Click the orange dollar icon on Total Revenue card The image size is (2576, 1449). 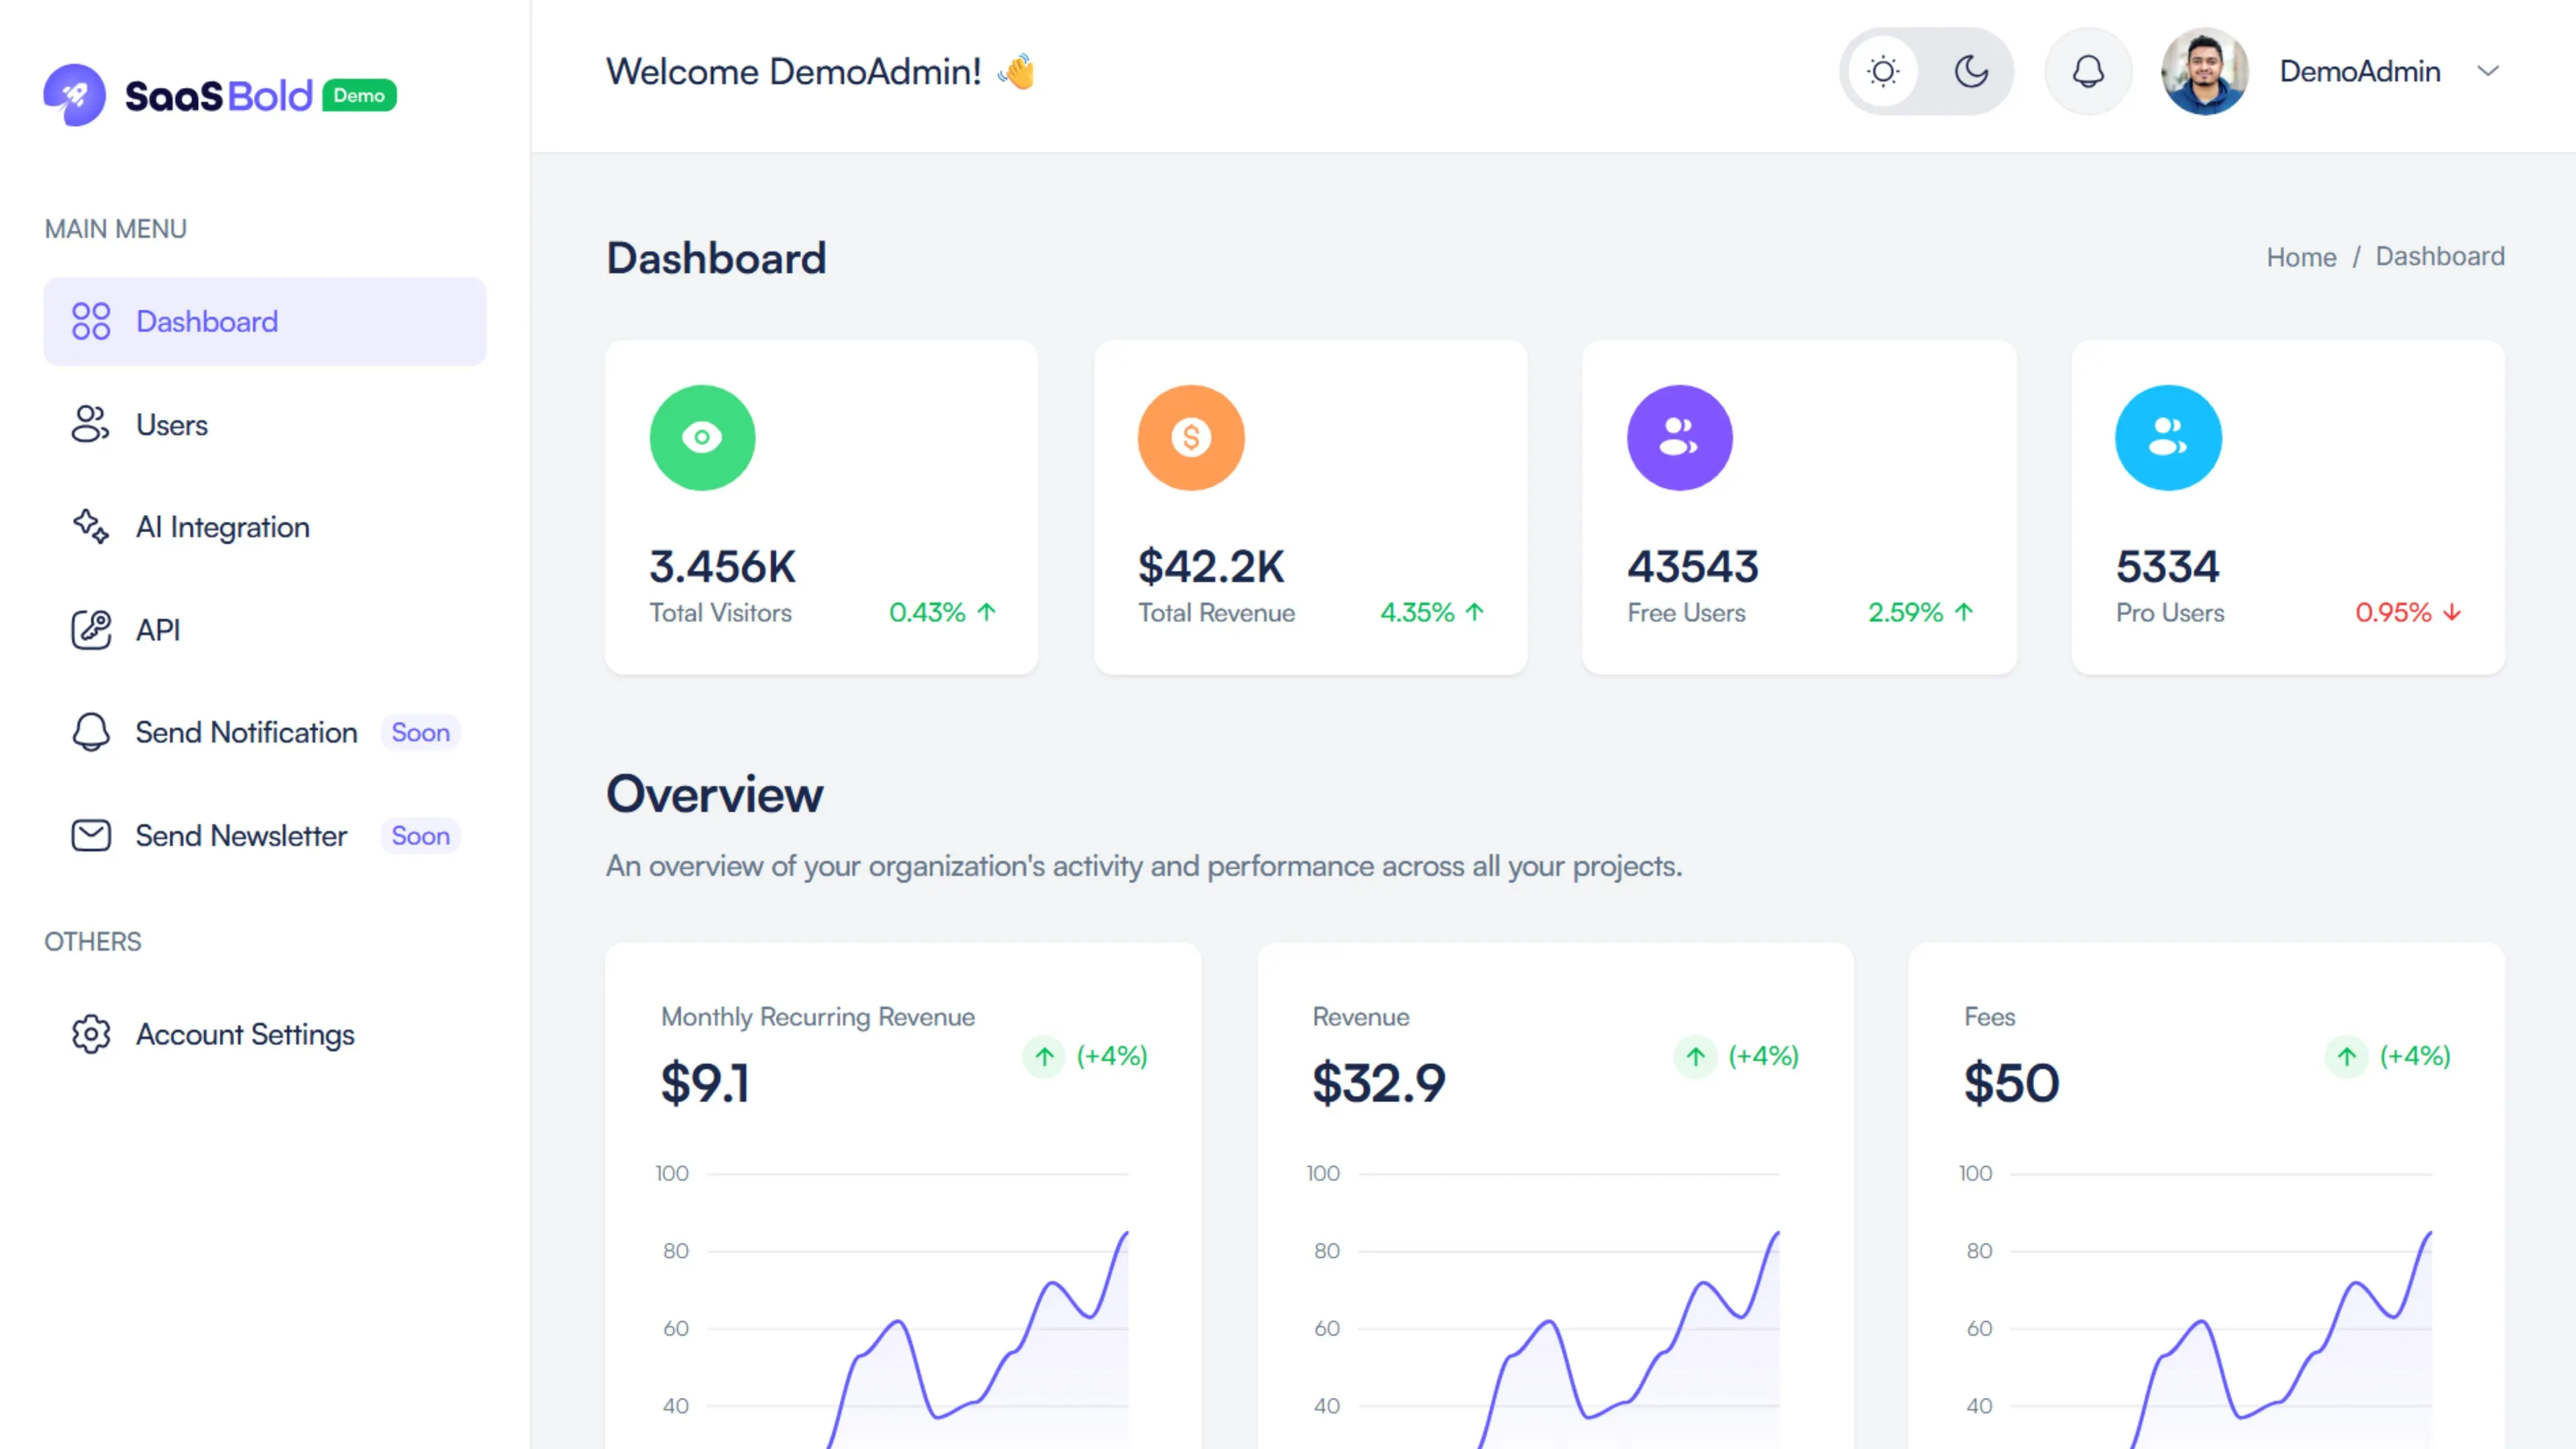point(1191,437)
